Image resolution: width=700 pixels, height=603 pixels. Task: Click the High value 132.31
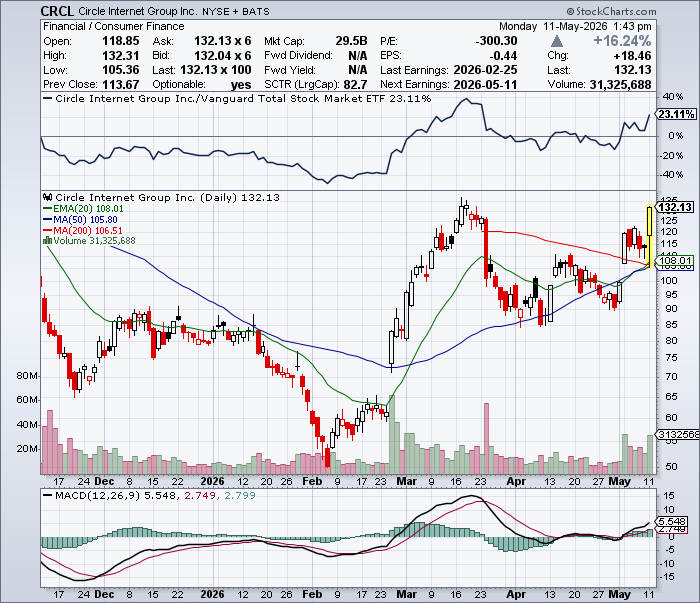pos(121,56)
